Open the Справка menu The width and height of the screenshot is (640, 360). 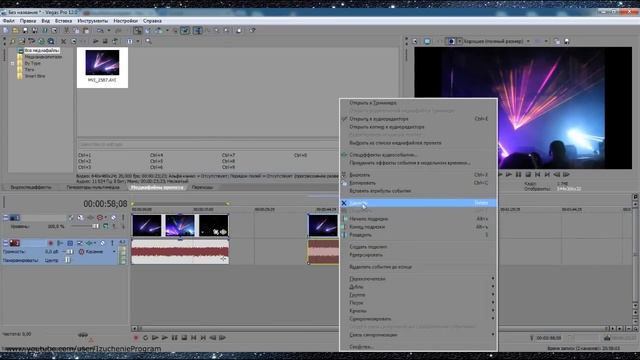click(152, 21)
